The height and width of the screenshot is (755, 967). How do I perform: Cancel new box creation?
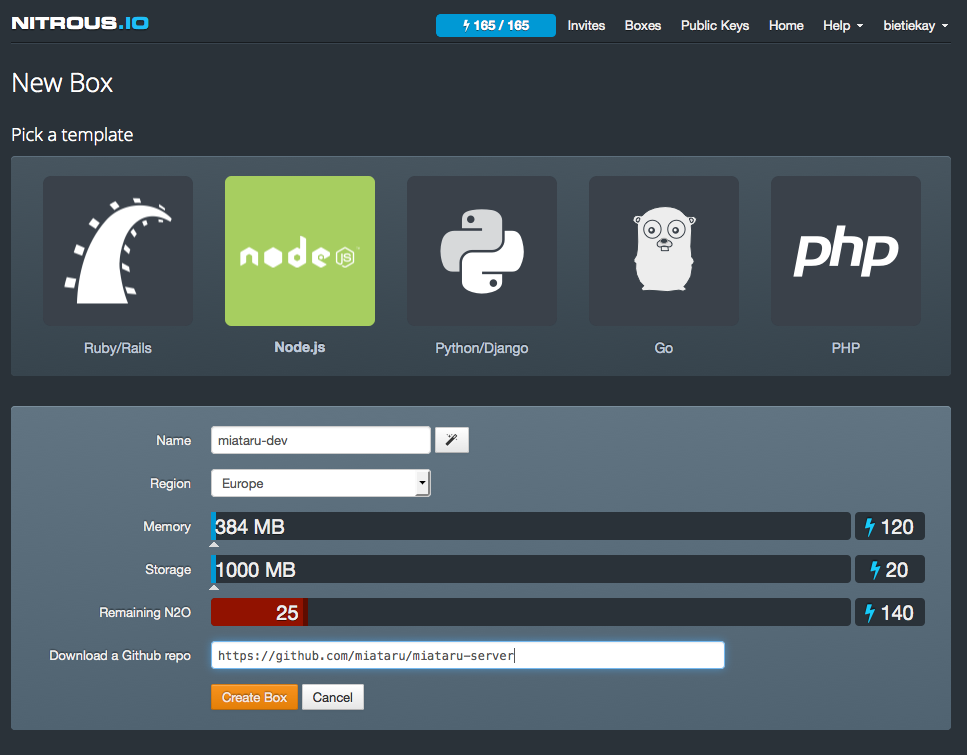pos(332,697)
